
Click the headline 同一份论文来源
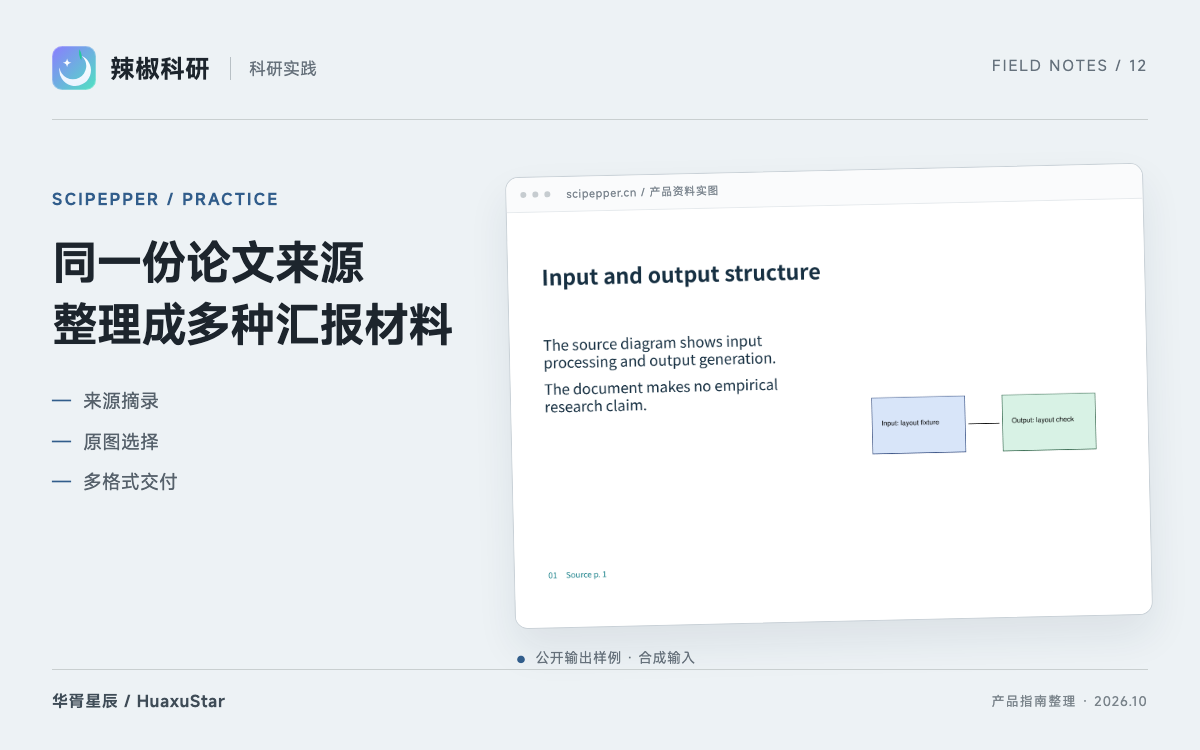tap(208, 263)
